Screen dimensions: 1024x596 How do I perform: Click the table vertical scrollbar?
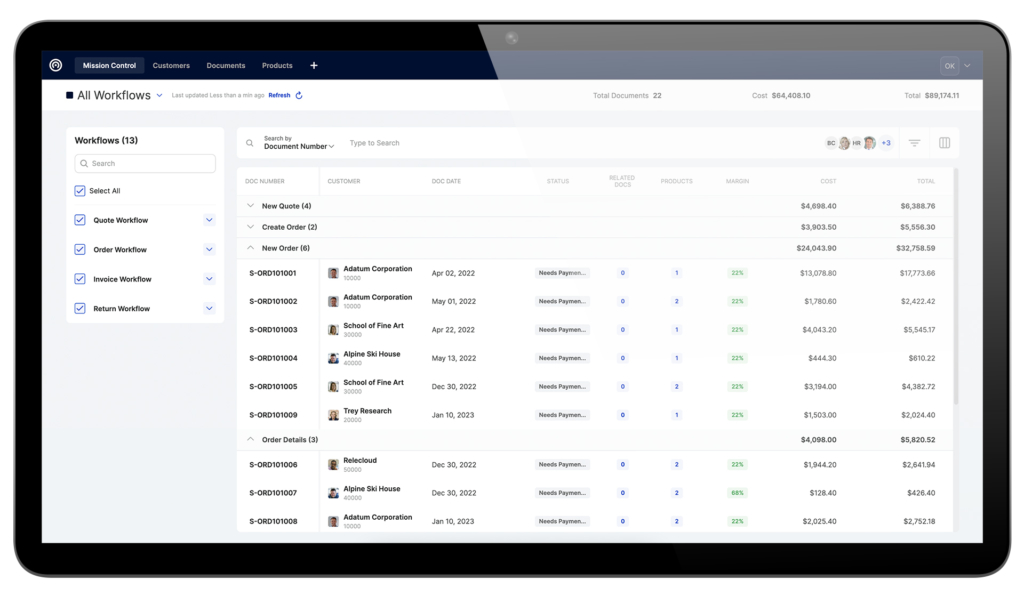tap(956, 287)
